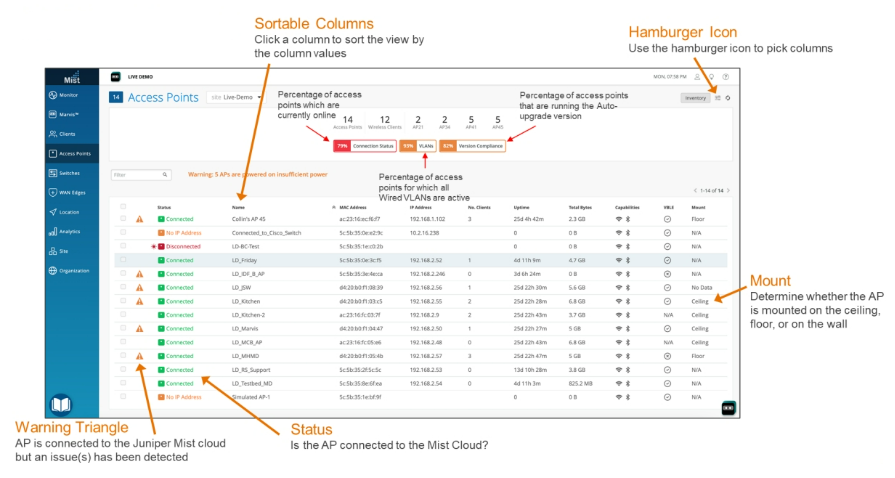
Task: Sort by the MAC Address column
Action: [x=352, y=207]
